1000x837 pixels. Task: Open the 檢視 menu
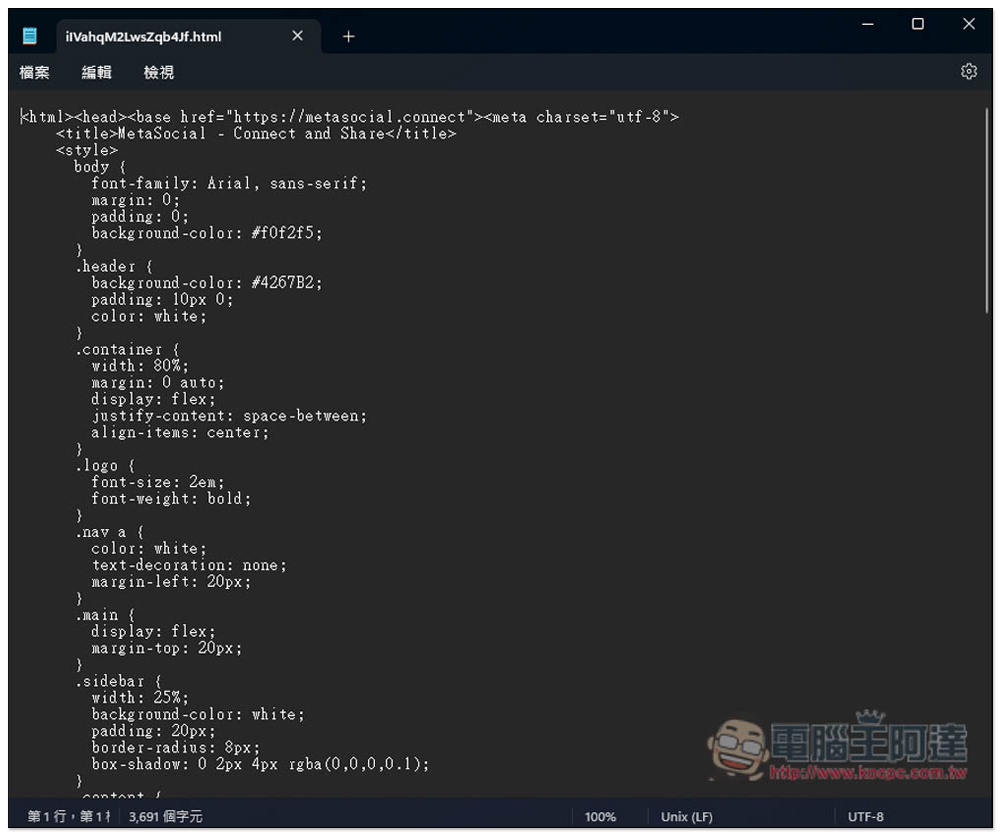(x=158, y=72)
